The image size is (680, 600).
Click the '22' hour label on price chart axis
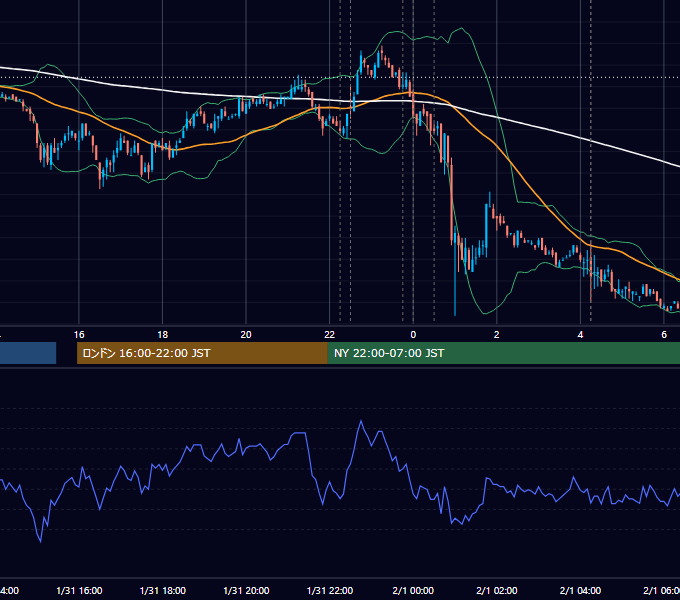point(330,335)
